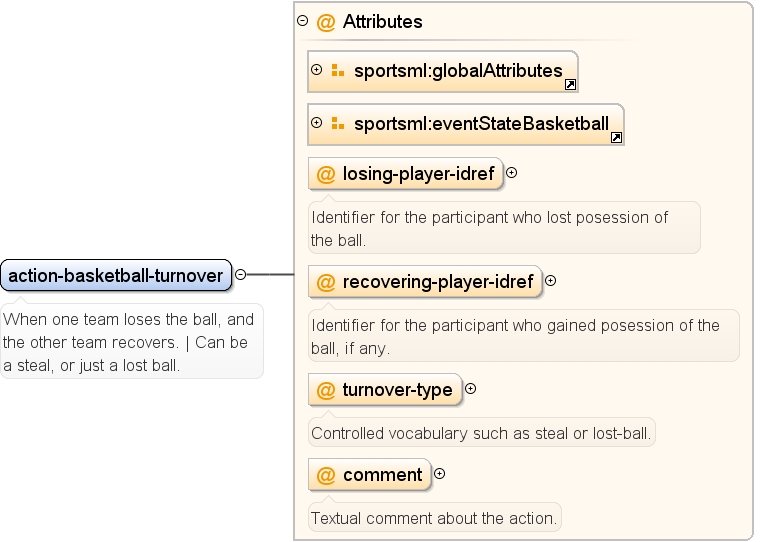This screenshot has height=542, width=771.
Task: Click the globalAttributes reference arrow icon
Action: (x=570, y=85)
